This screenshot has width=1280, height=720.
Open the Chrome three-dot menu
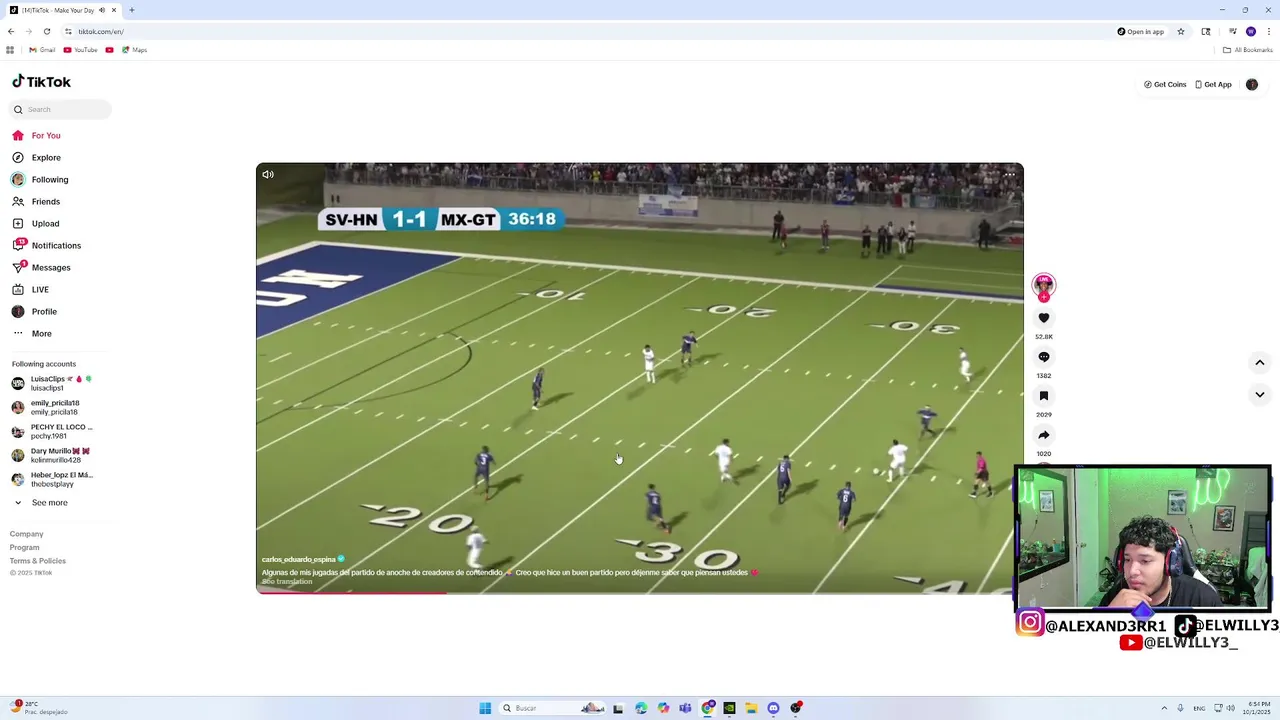[1269, 31]
